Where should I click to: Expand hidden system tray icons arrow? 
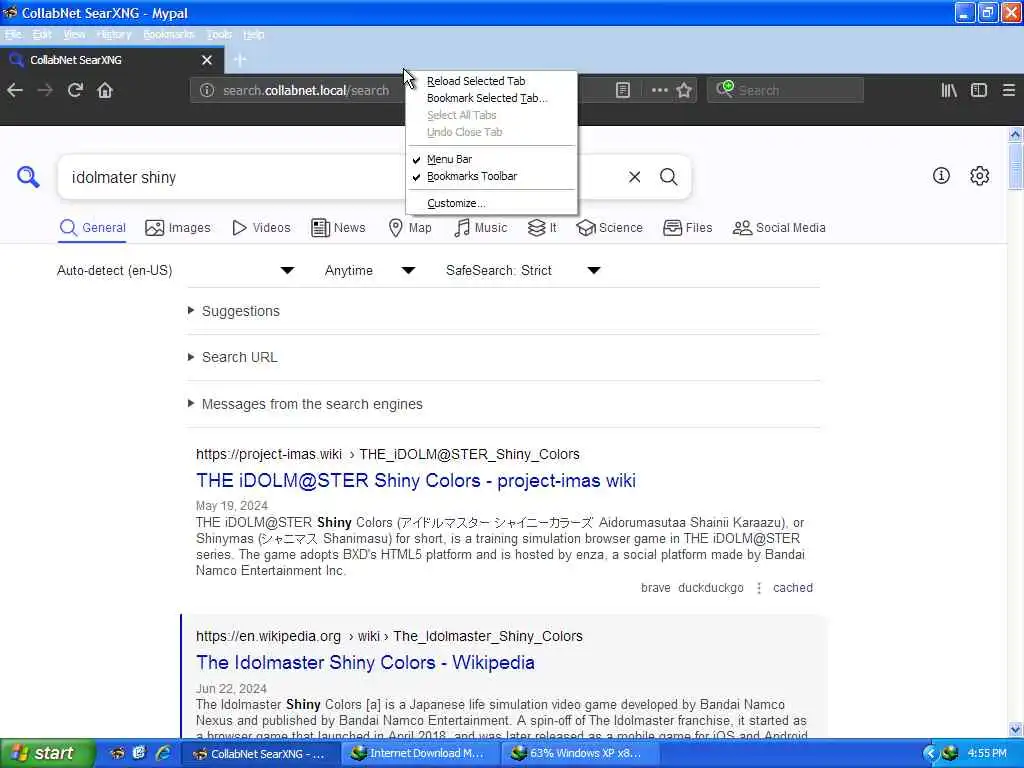[930, 754]
